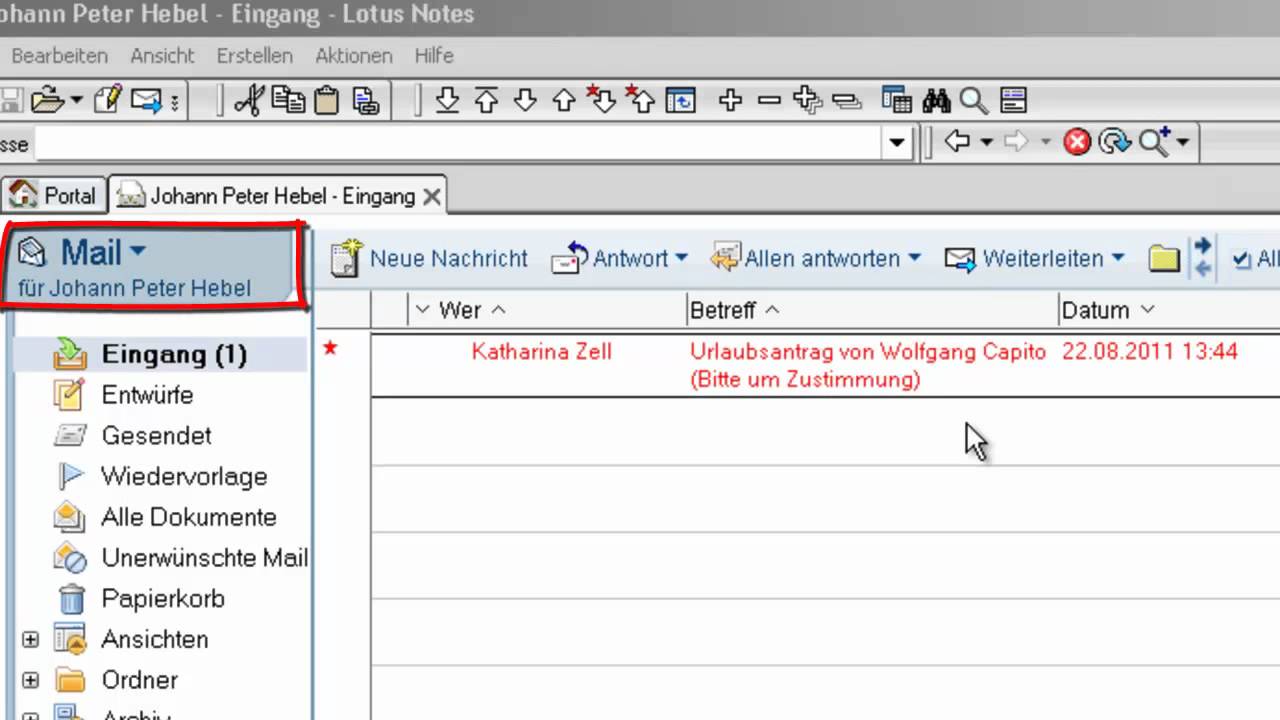The width and height of the screenshot is (1280, 720).
Task: Click inside the address input field
Action: (x=459, y=143)
